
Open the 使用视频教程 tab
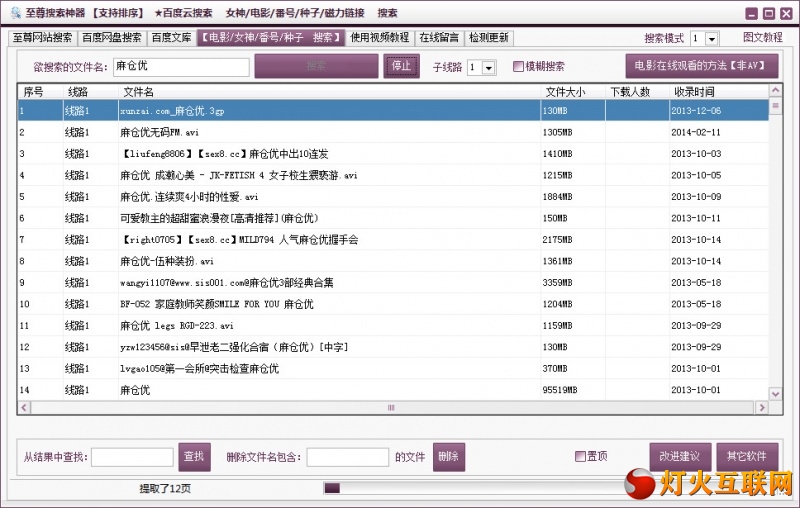click(x=380, y=38)
